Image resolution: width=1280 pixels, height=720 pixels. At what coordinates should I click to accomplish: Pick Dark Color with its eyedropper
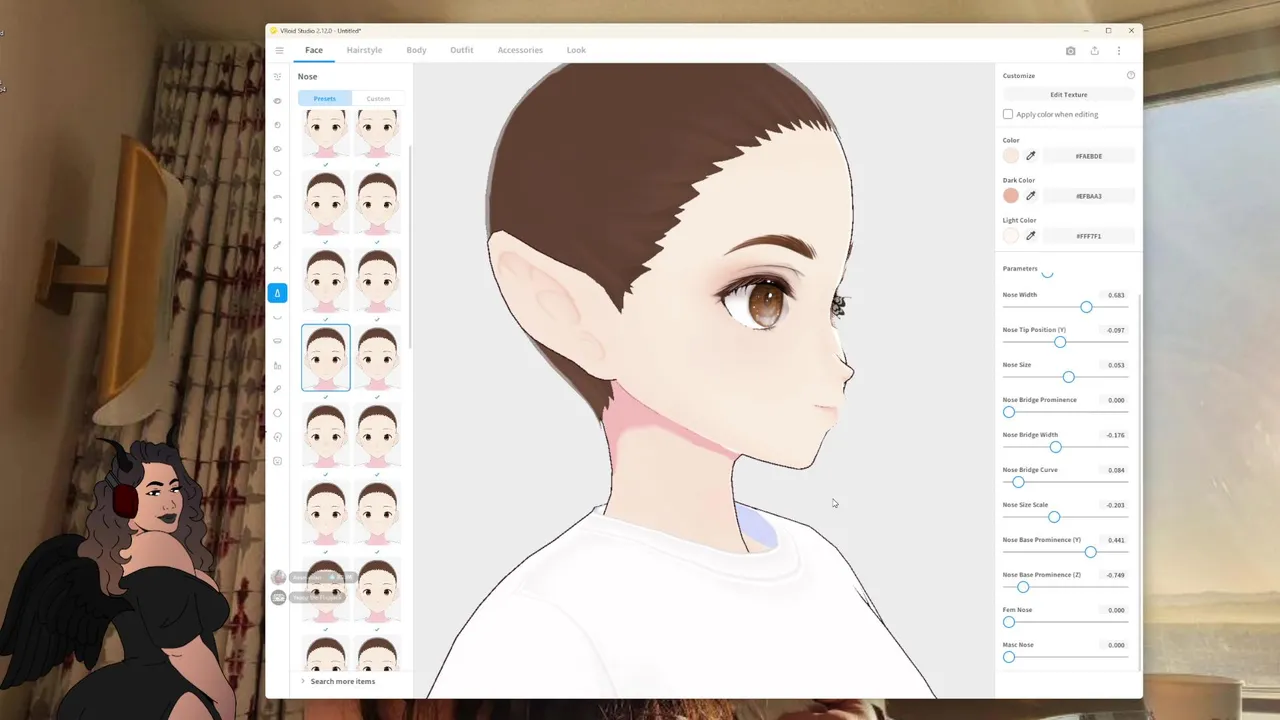click(x=1031, y=196)
